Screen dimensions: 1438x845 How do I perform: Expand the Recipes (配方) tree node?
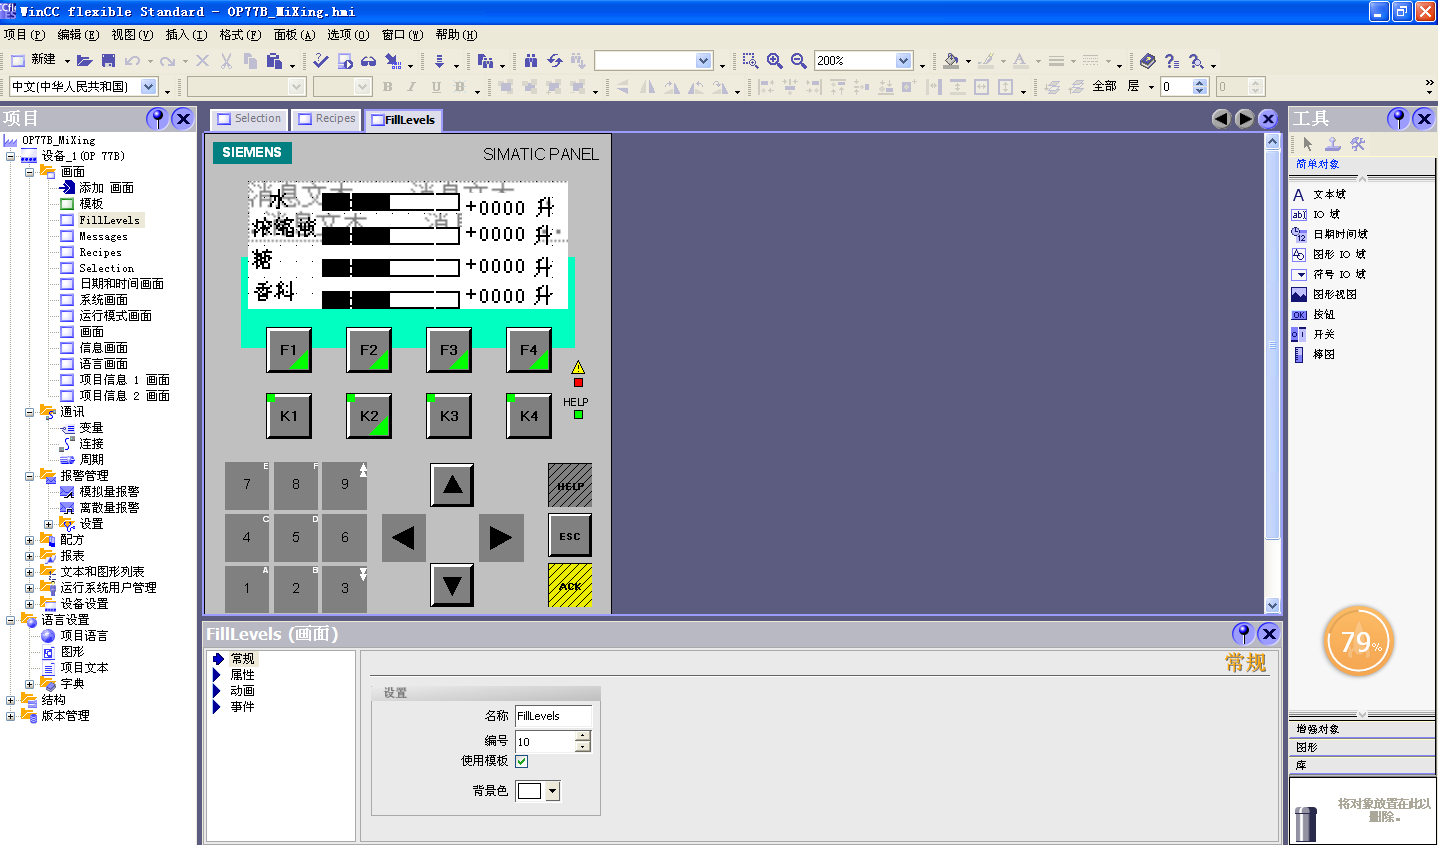tap(30, 540)
